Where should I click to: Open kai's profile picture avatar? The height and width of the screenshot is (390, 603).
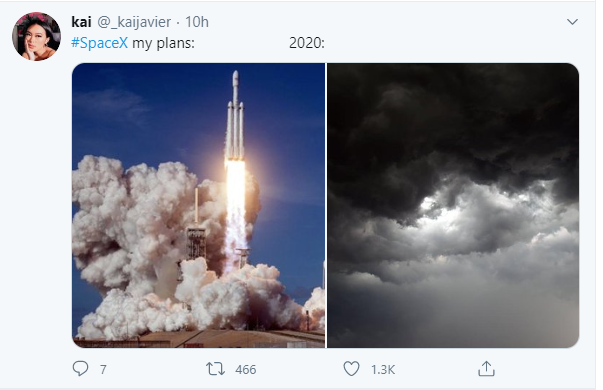pos(36,37)
